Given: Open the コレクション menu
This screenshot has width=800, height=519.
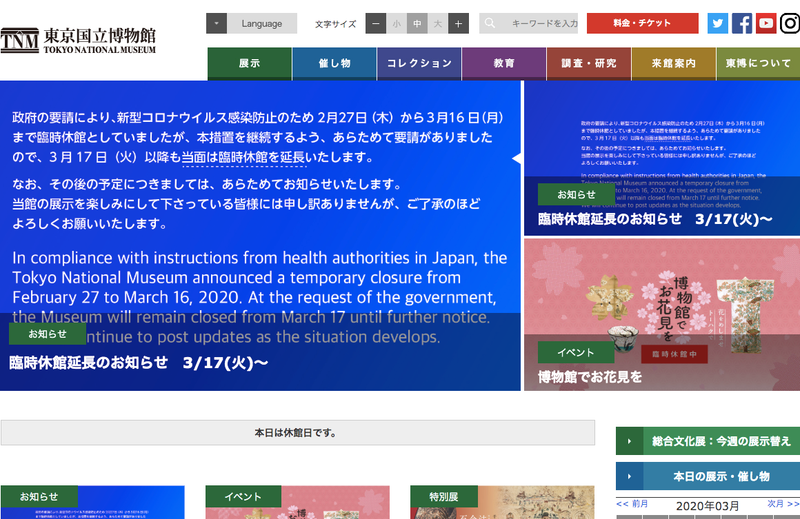Looking at the screenshot, I should [419, 63].
